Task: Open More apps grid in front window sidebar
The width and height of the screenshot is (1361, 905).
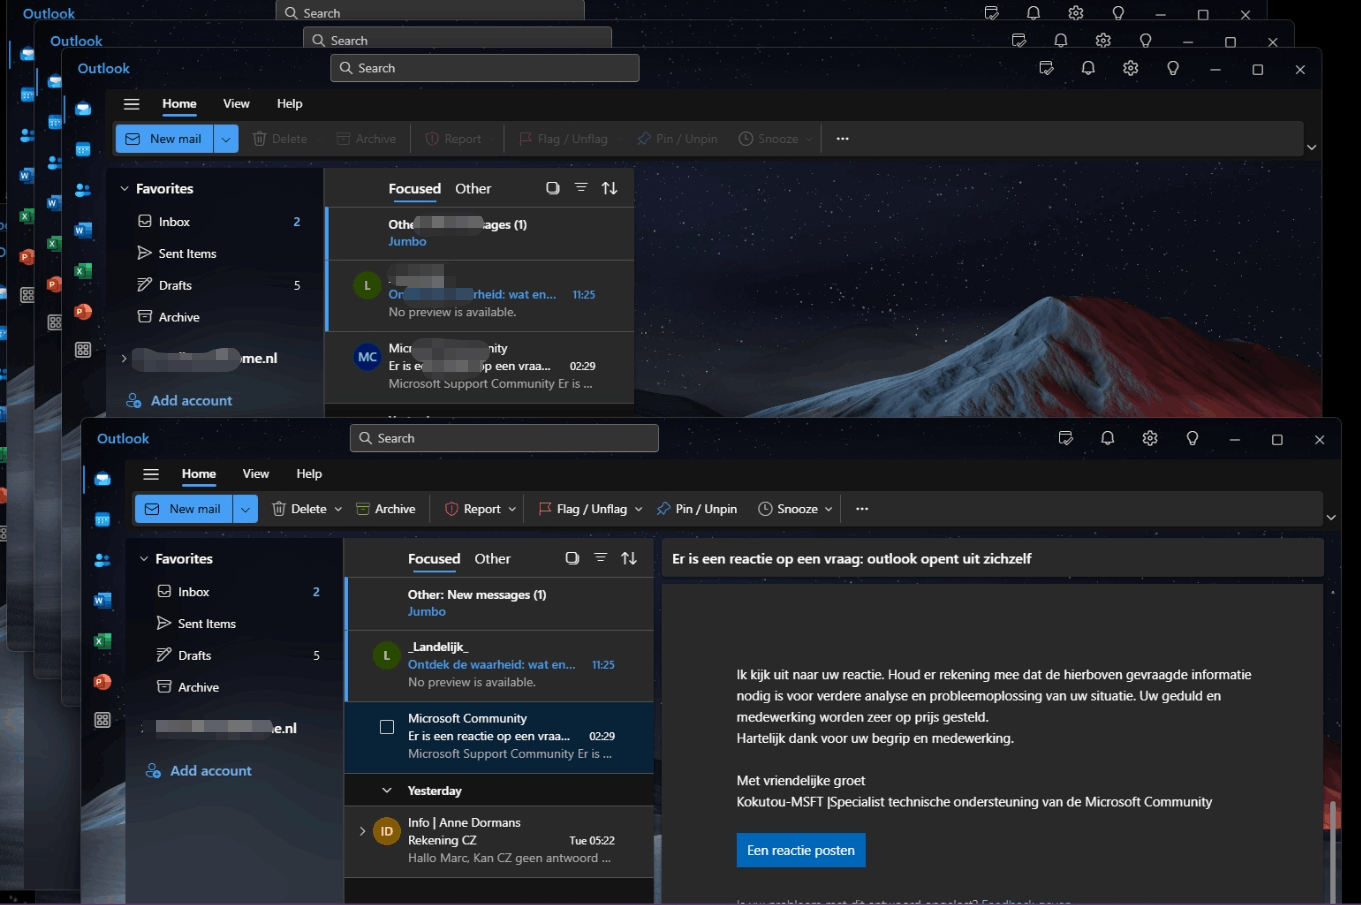Action: [x=102, y=720]
